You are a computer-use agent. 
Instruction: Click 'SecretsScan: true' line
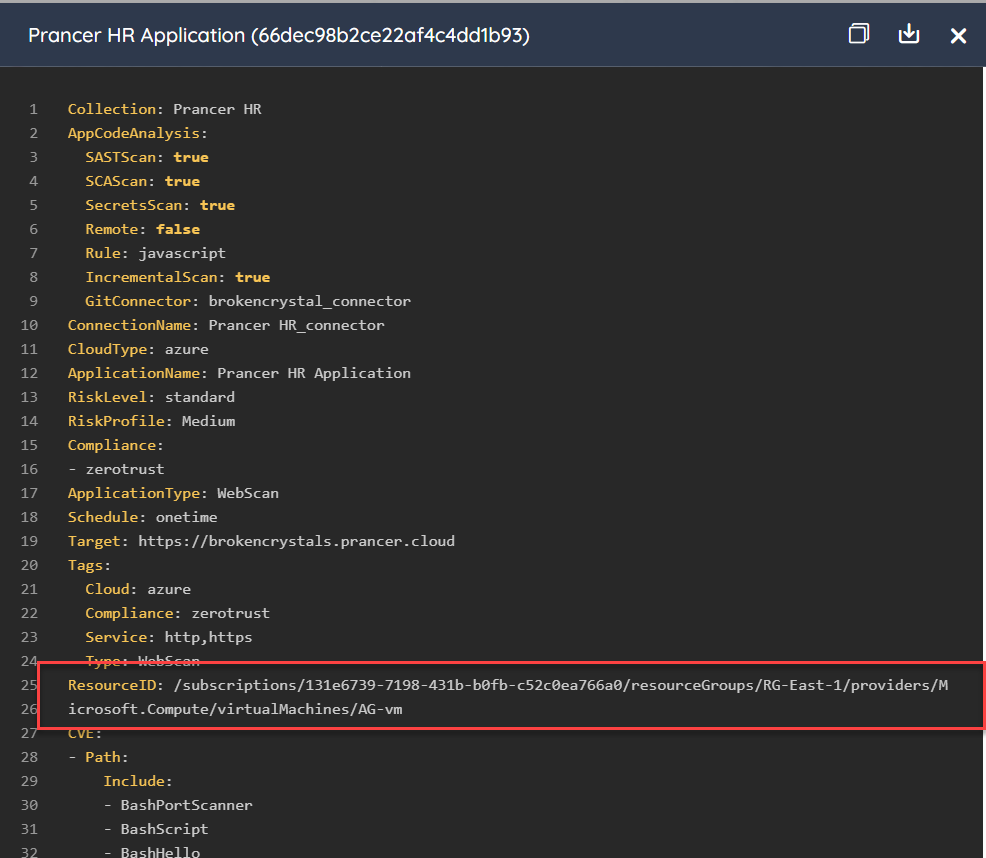160,204
